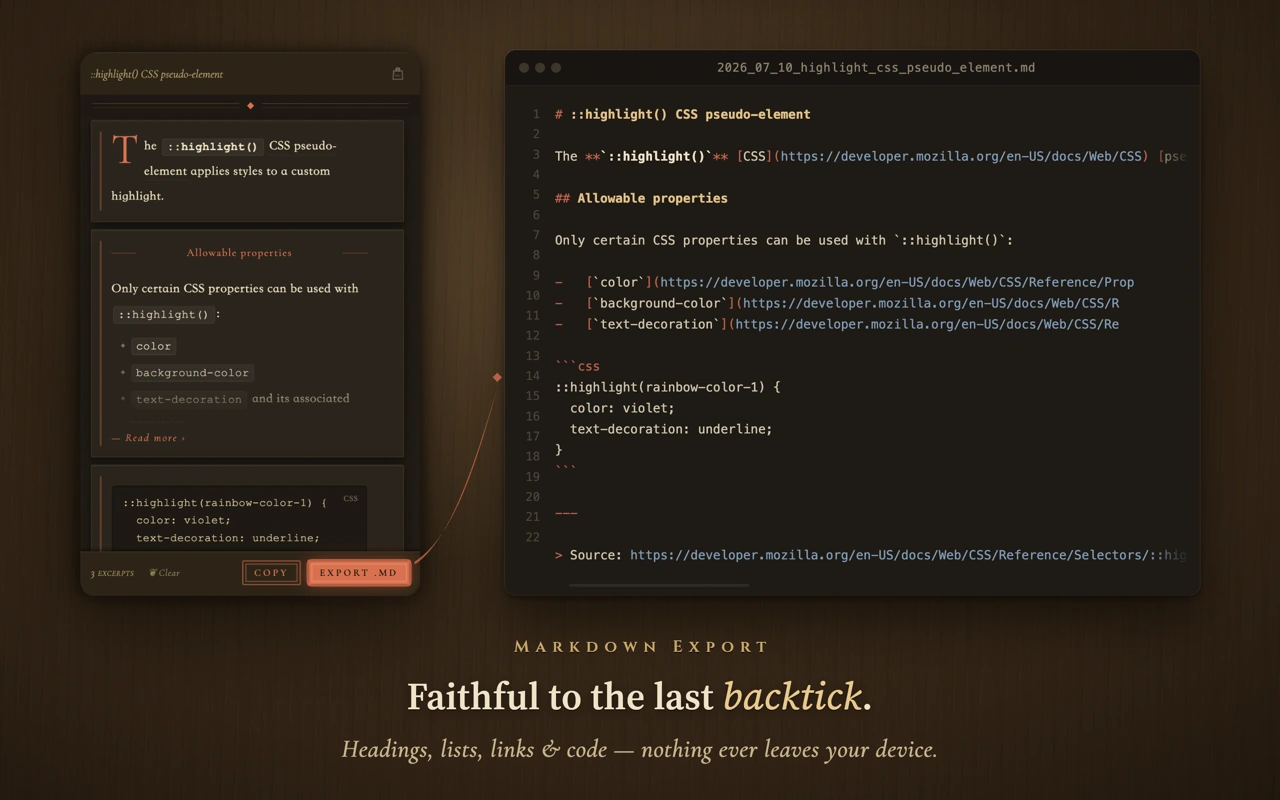Click the 'color' code chip in list
The height and width of the screenshot is (800, 1280).
[154, 346]
